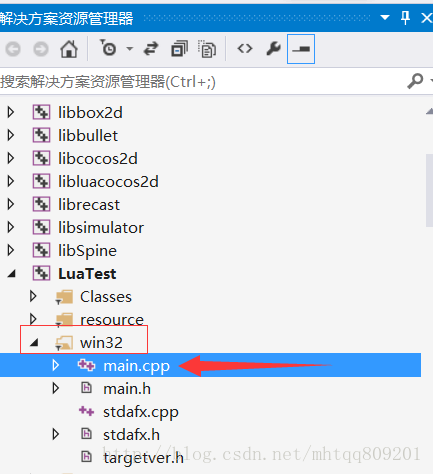Click the stdafx.h header file icon

(87, 434)
